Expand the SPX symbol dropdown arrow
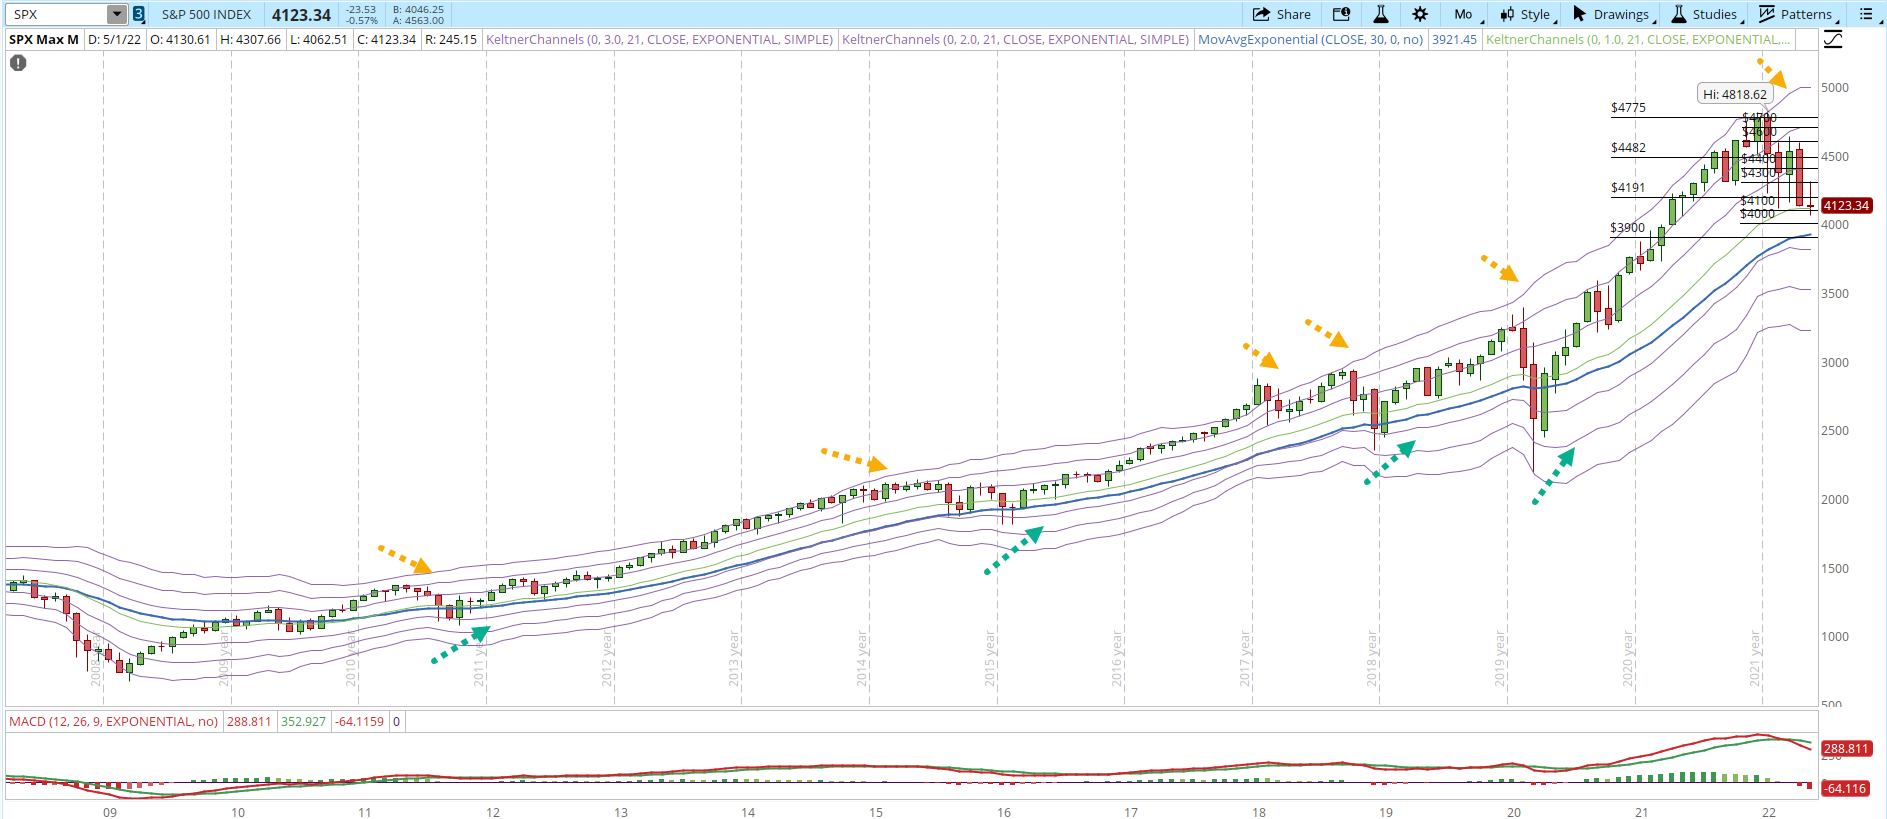The height and width of the screenshot is (819, 1887). [117, 14]
